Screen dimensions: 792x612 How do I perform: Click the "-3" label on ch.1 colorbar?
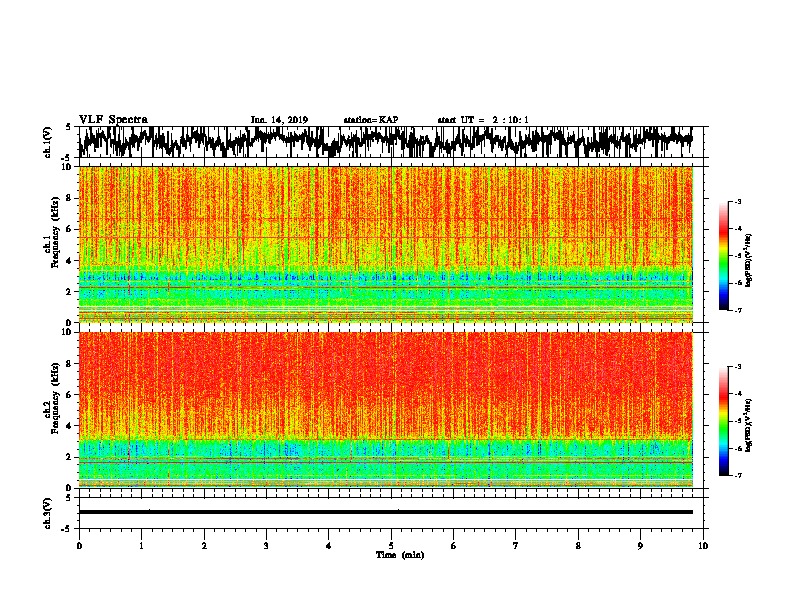pos(738,202)
